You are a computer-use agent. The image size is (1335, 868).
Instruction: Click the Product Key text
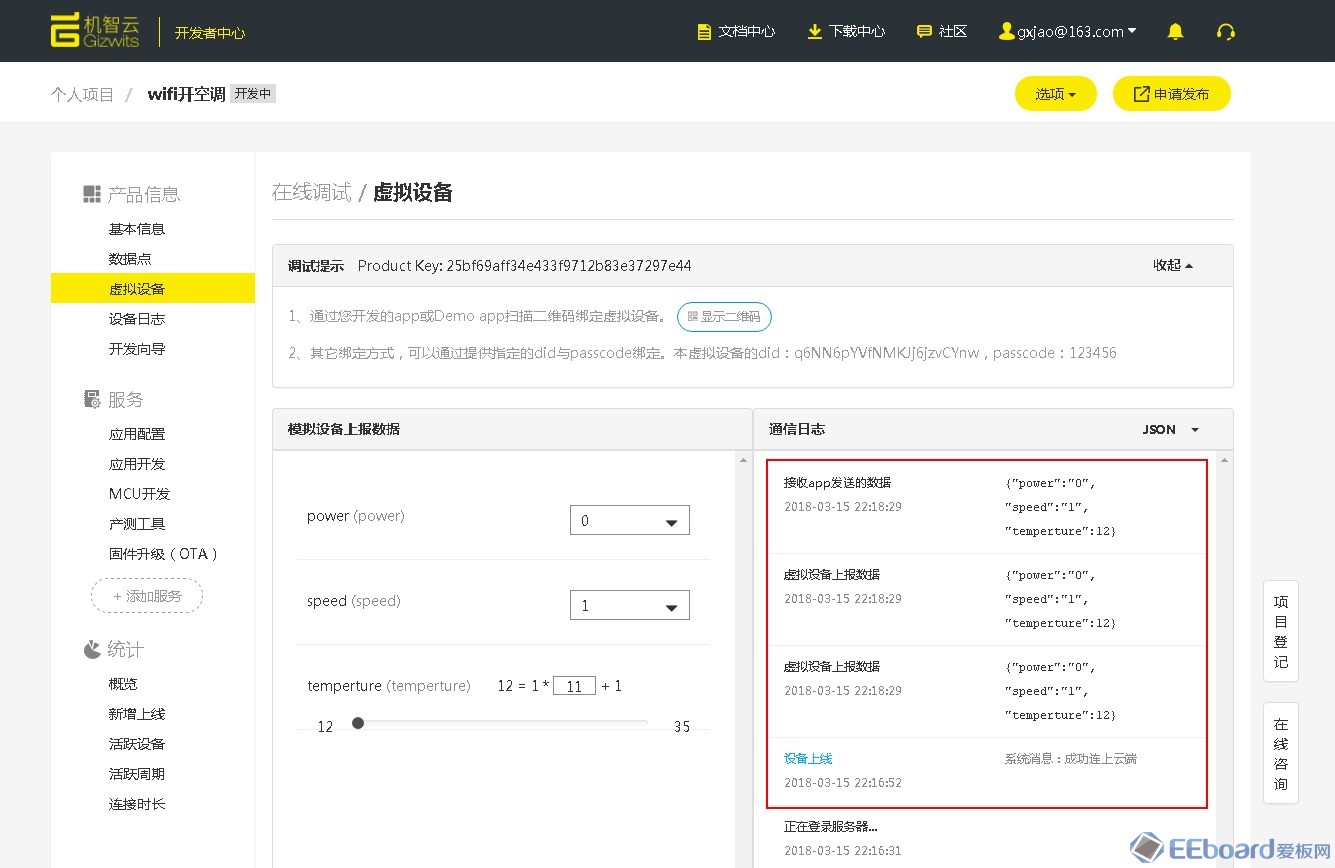click(524, 266)
